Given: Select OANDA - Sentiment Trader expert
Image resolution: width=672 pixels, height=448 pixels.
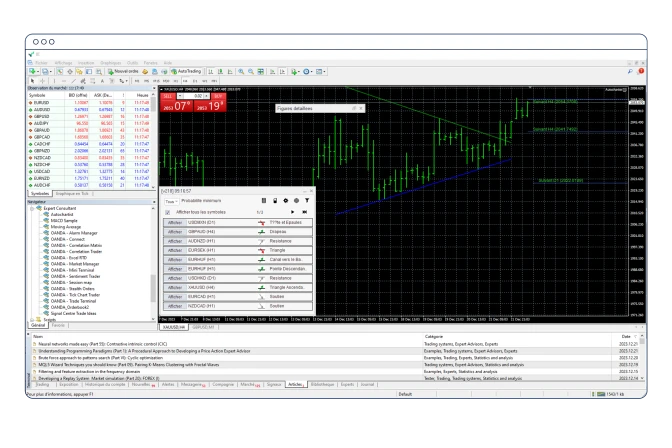Looking at the screenshot, I should (75, 276).
